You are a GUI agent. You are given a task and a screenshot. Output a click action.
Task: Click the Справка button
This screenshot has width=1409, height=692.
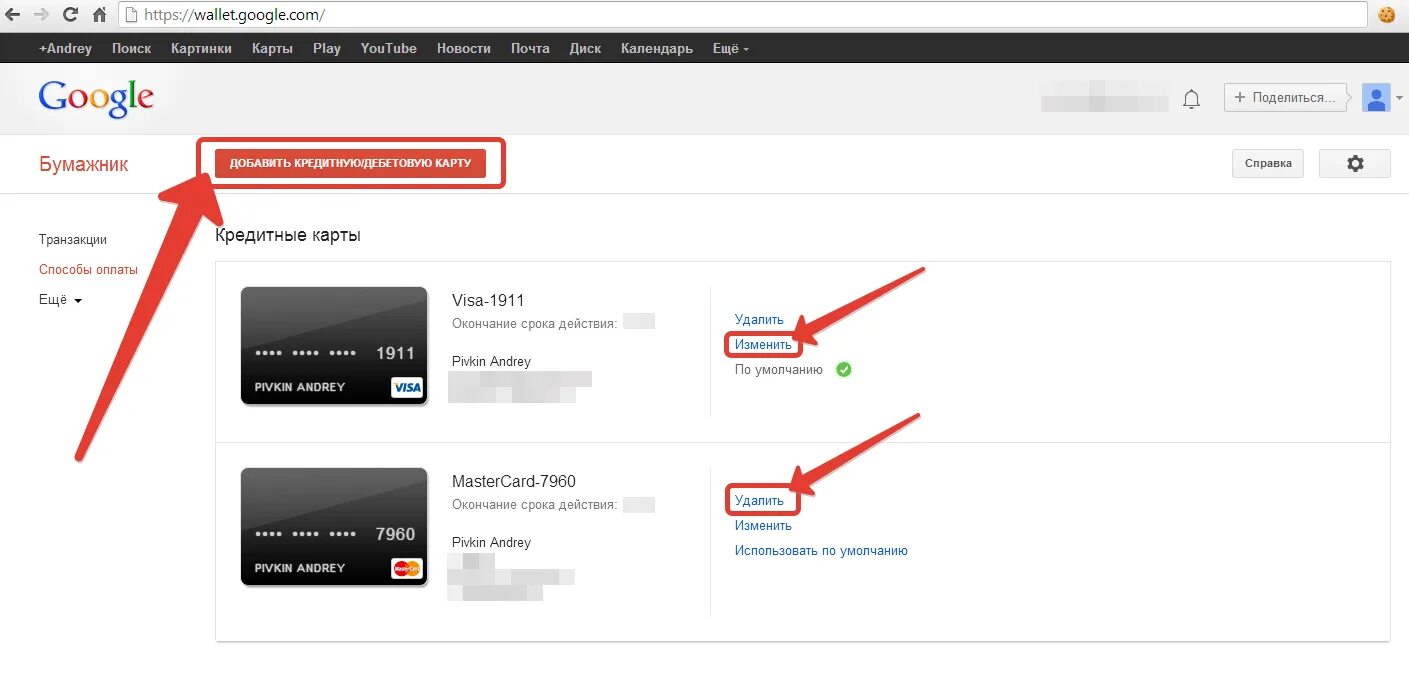[x=1268, y=164]
